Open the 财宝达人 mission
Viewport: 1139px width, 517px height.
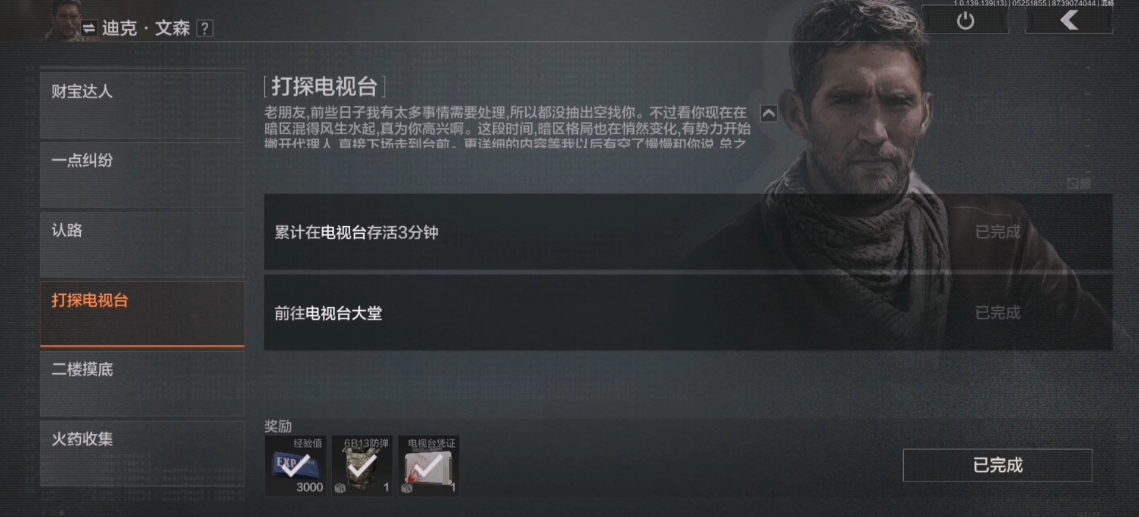pos(142,105)
